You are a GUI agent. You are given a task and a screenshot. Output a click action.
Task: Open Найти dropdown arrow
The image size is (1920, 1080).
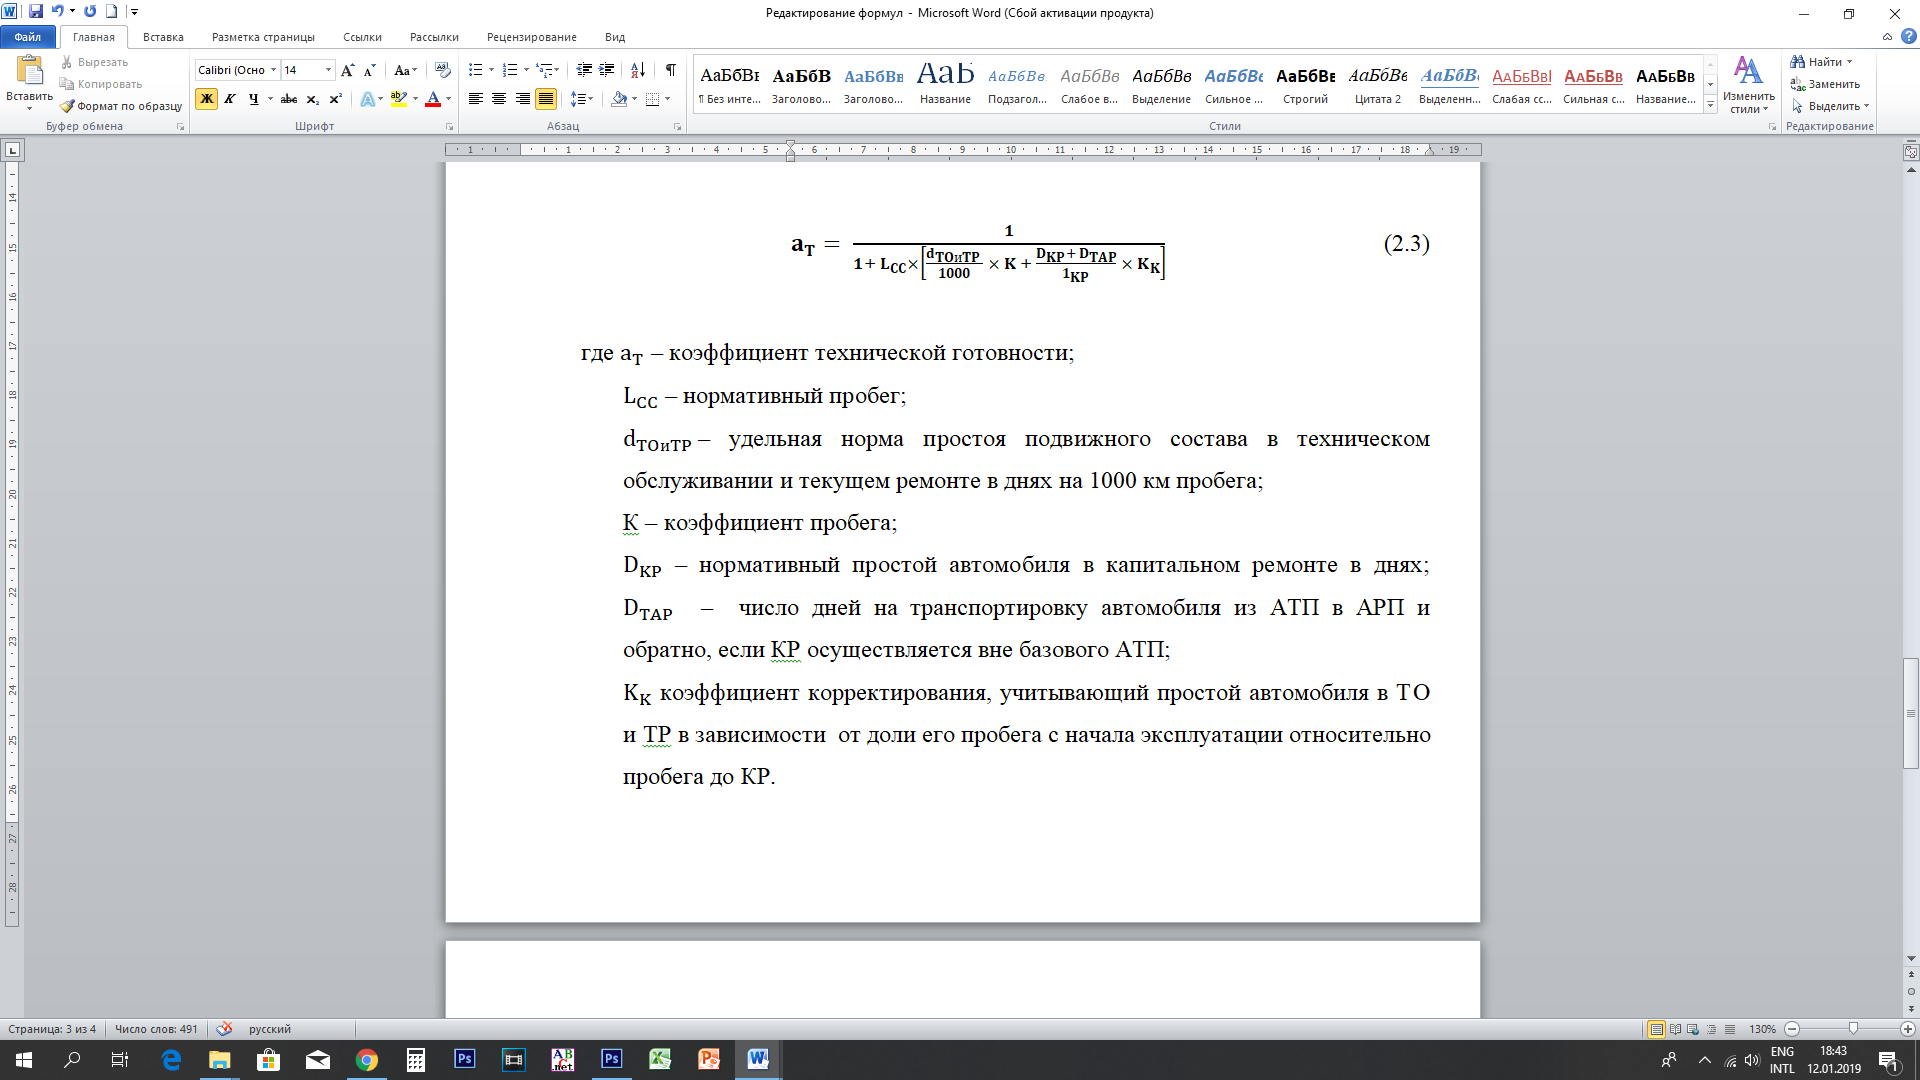coord(1849,62)
